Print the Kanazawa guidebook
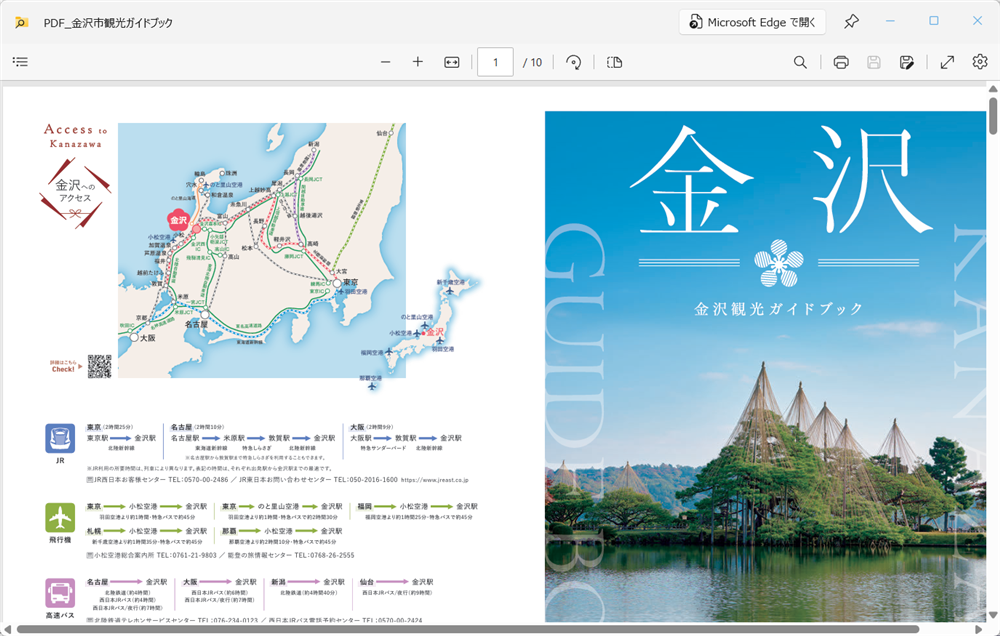This screenshot has height=636, width=1000. click(x=840, y=62)
